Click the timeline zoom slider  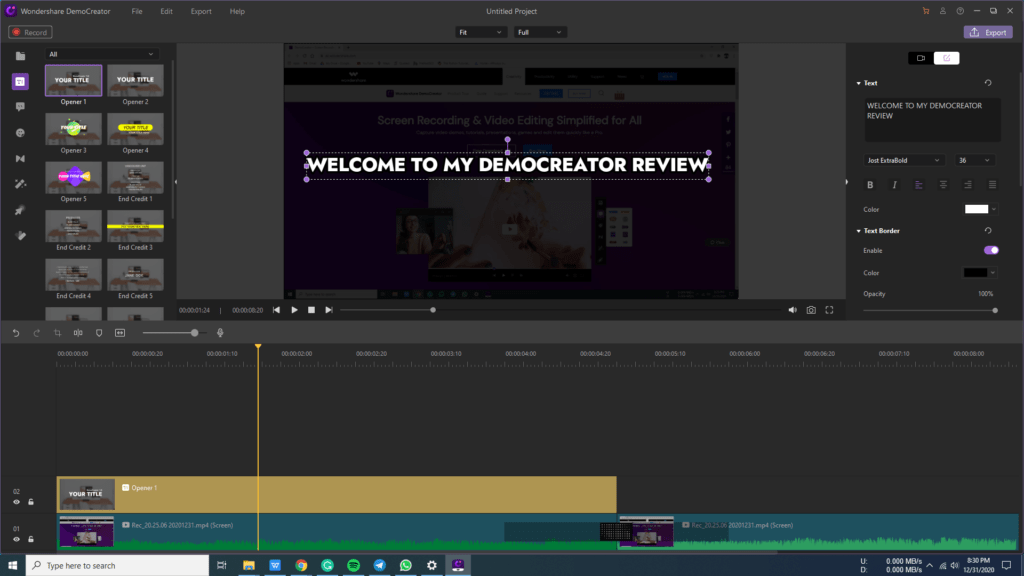click(x=173, y=333)
